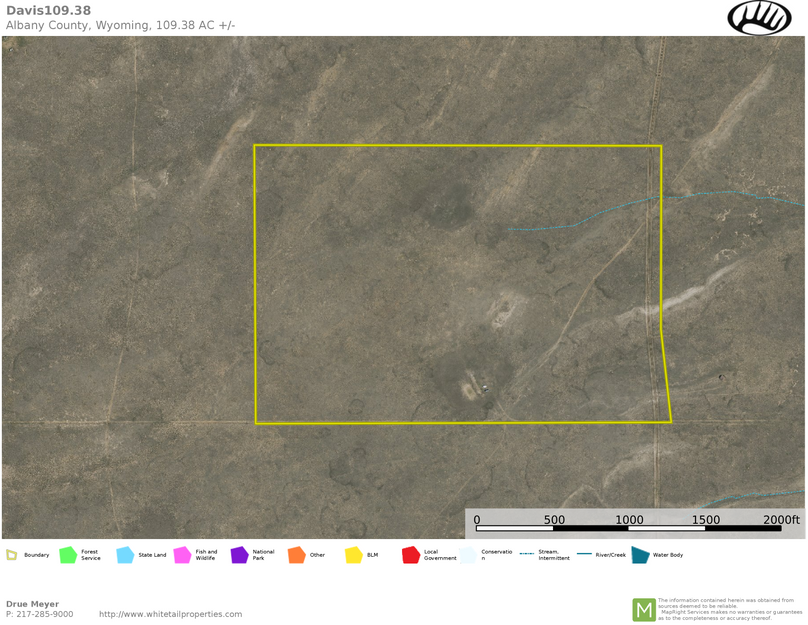Click the Stream, Intermittent legend symbol
The image size is (808, 625).
click(527, 554)
